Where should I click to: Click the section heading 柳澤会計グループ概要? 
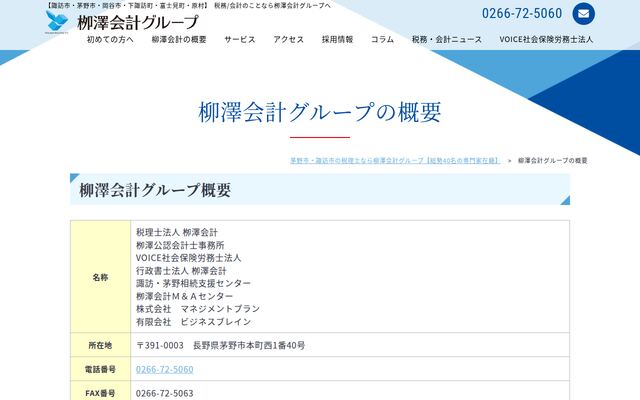tap(155, 190)
